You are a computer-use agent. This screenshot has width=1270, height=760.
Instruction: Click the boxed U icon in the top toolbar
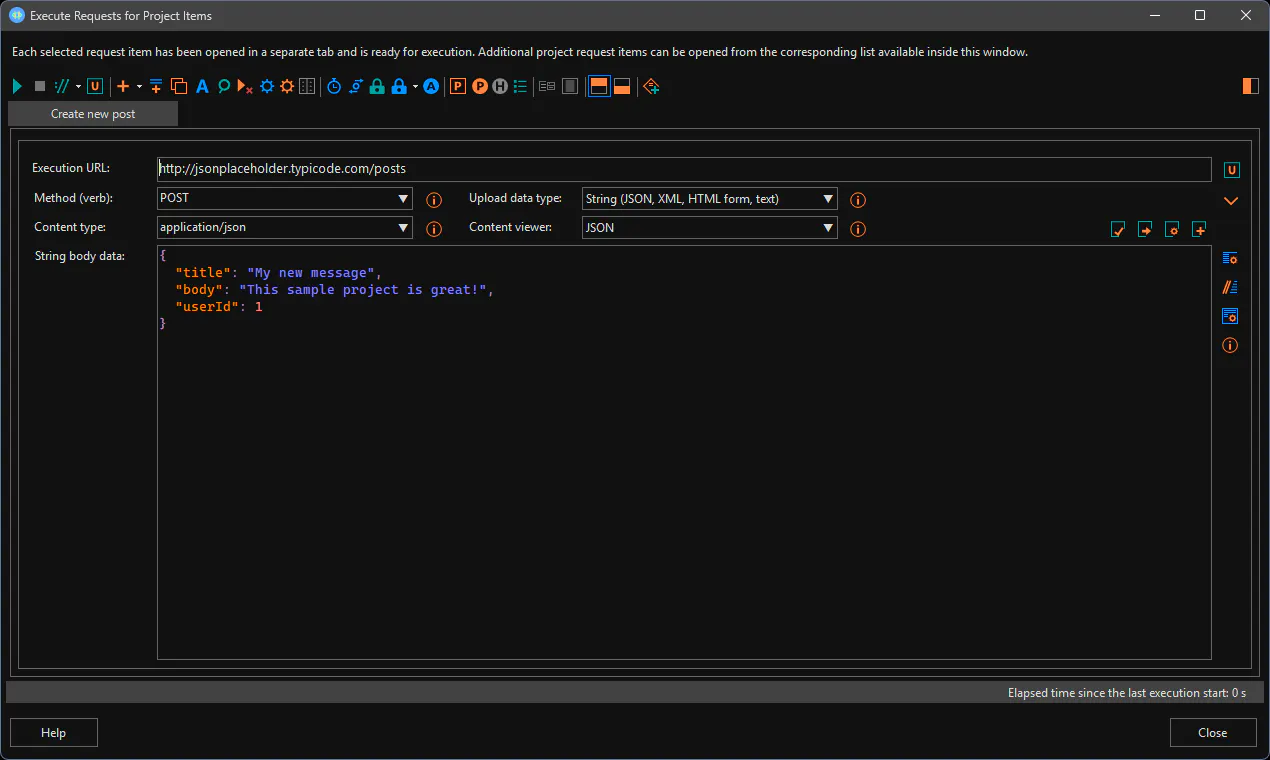[95, 87]
